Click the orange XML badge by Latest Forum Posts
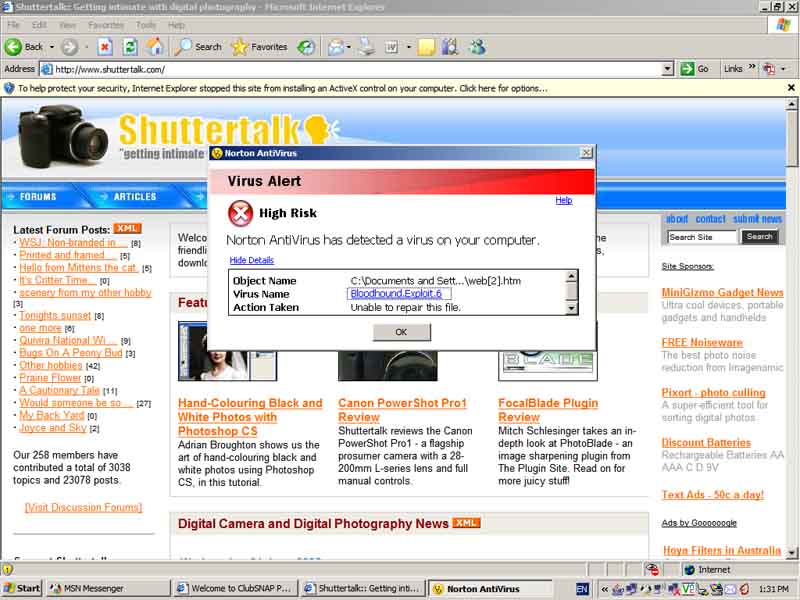 coord(127,229)
